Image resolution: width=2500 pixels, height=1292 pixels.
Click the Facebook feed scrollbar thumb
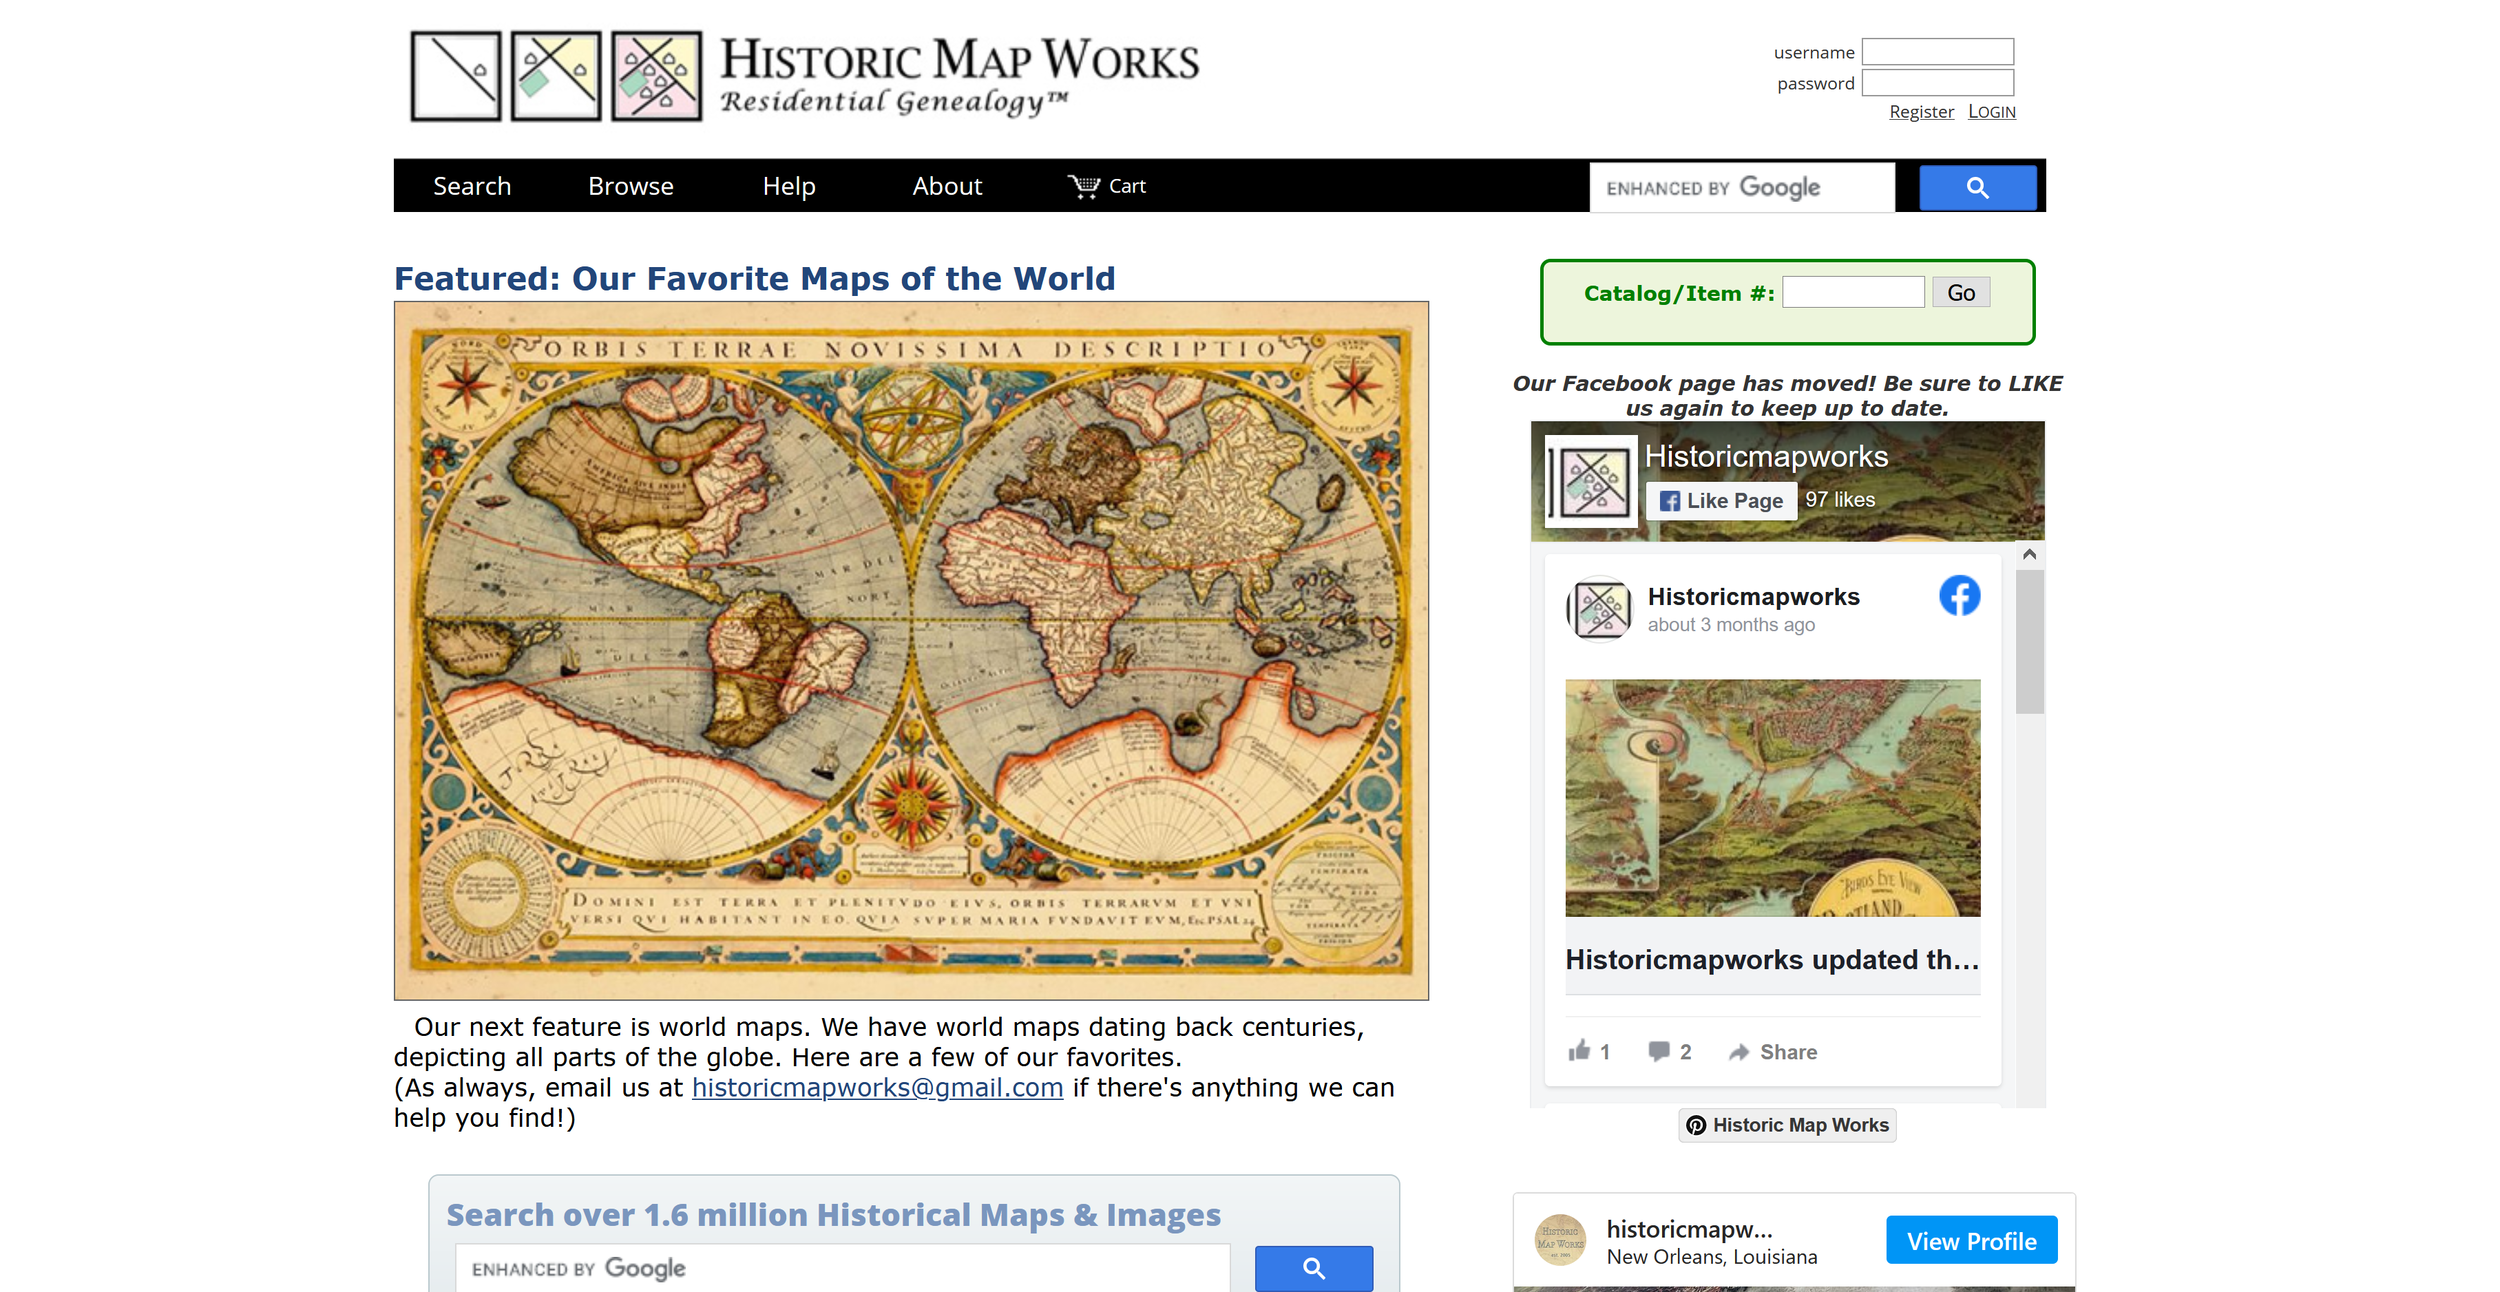(x=2029, y=642)
